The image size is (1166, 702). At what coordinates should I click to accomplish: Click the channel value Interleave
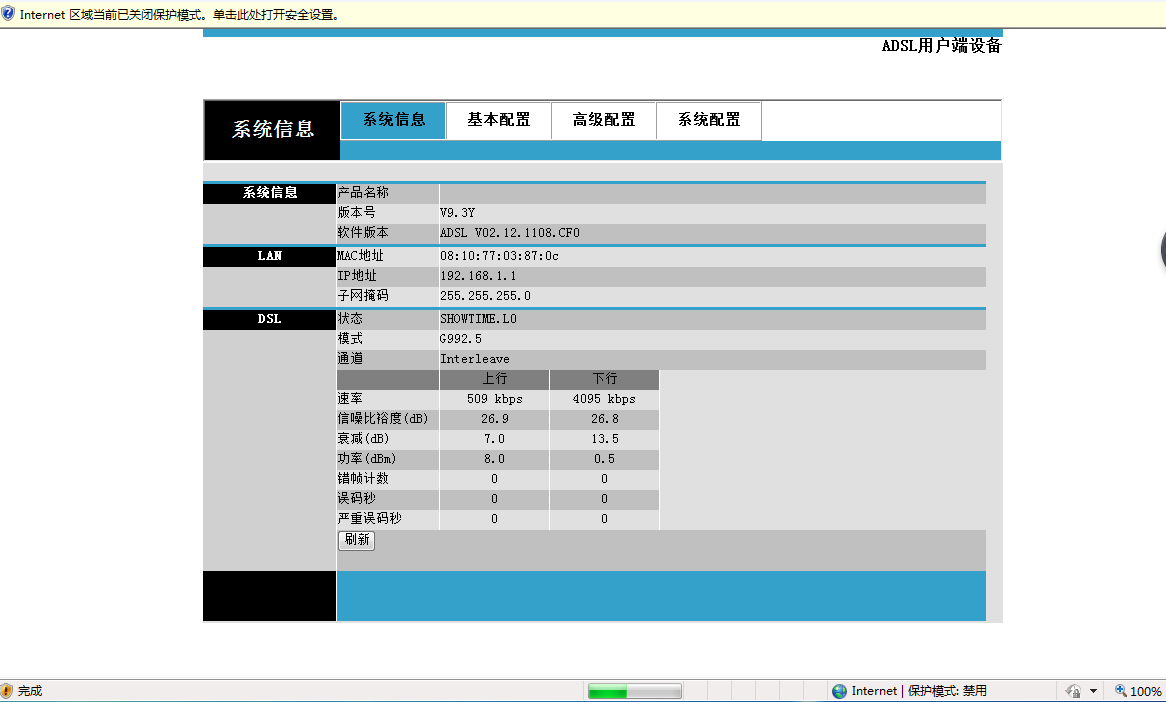pyautogui.click(x=474, y=359)
